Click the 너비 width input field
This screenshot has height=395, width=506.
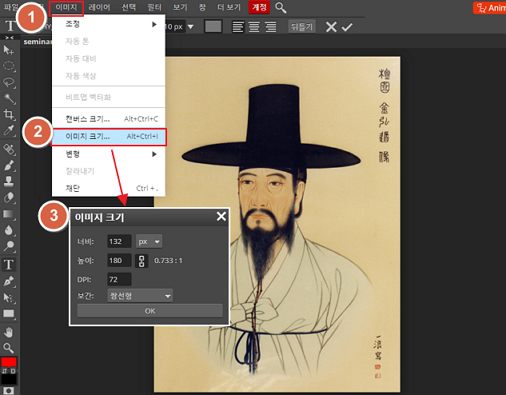pos(119,241)
